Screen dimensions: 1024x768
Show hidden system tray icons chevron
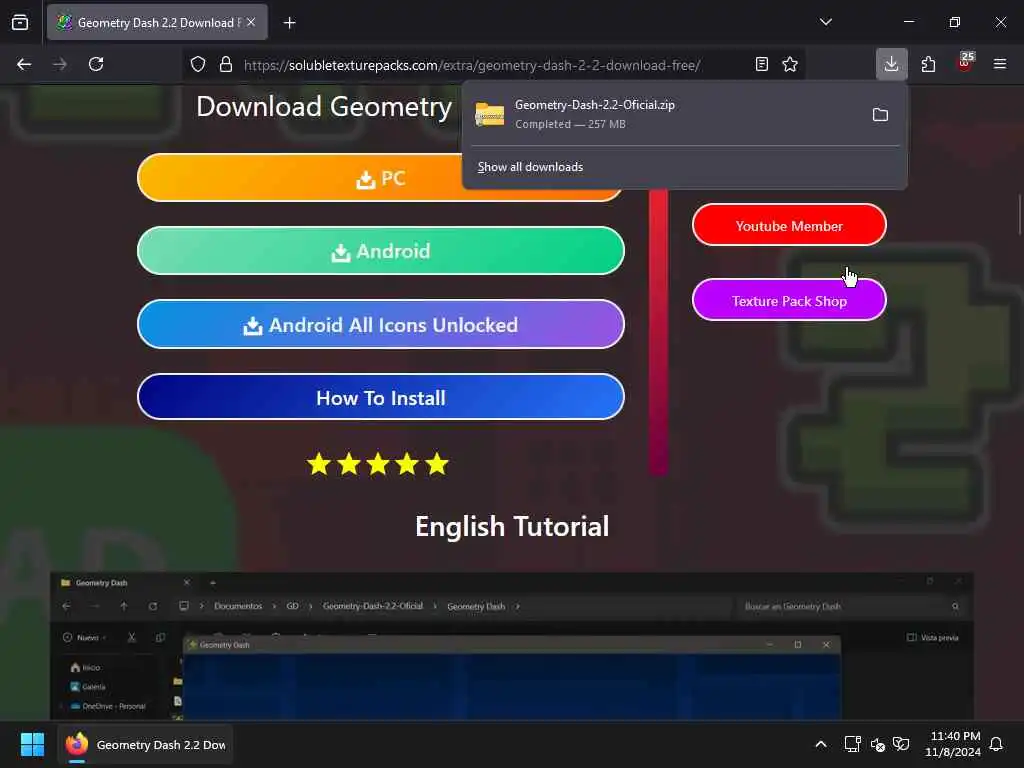821,744
